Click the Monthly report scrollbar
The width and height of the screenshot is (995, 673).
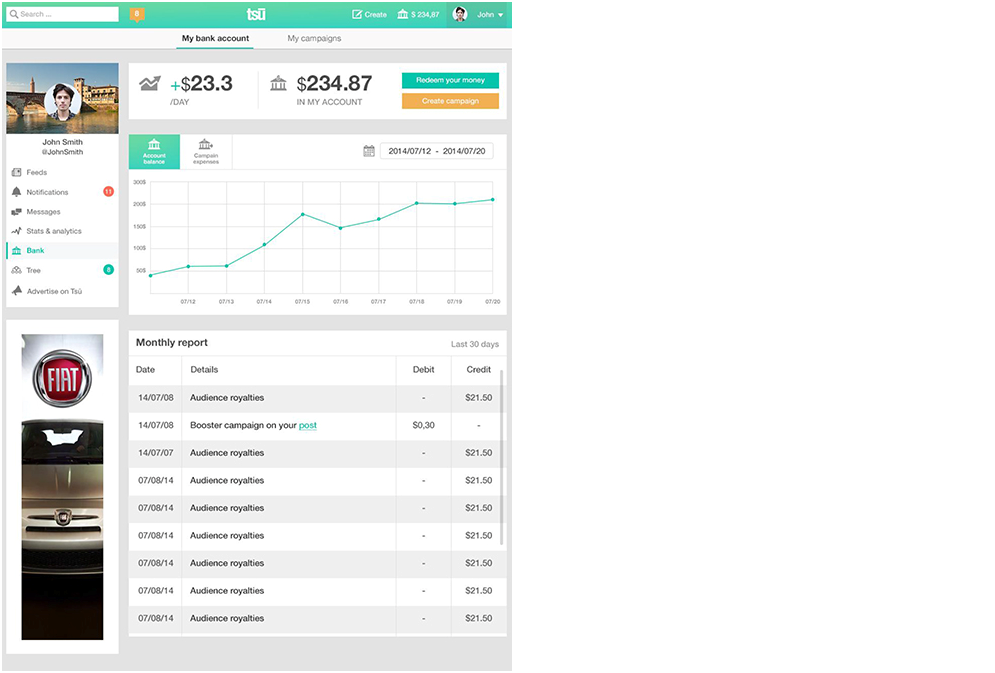coord(502,457)
